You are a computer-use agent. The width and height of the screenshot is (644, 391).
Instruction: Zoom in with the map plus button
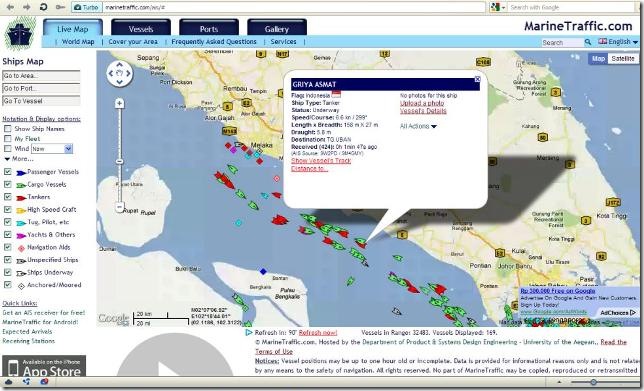(120, 103)
